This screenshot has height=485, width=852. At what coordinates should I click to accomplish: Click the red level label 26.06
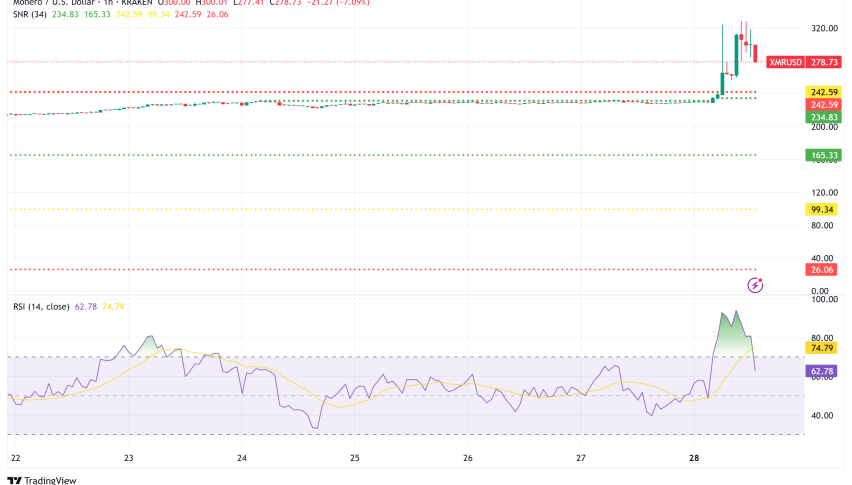(821, 270)
